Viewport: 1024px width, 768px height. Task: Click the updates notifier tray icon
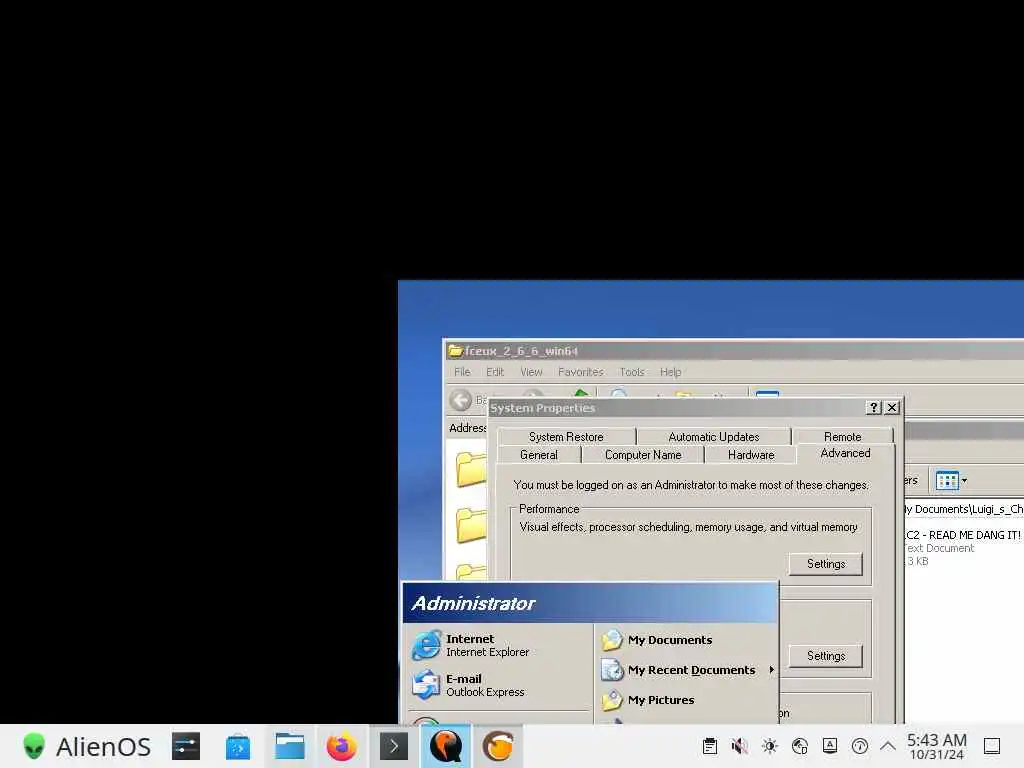[860, 746]
